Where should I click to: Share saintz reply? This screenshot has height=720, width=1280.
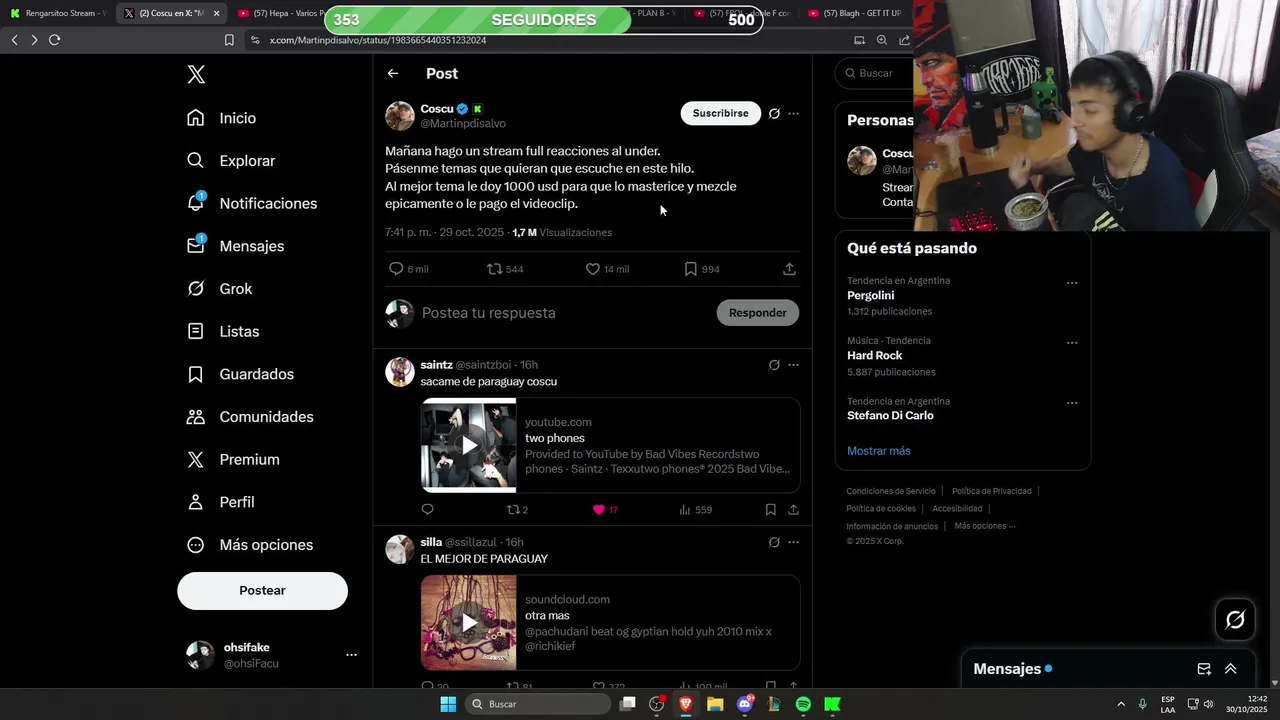pos(793,510)
